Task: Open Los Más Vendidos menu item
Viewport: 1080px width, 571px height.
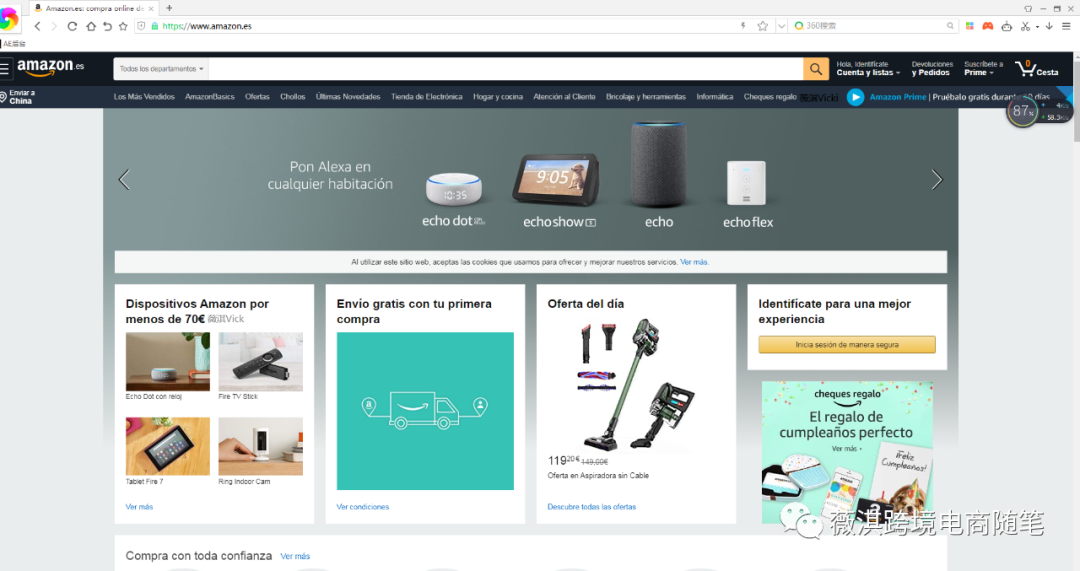Action: click(144, 97)
